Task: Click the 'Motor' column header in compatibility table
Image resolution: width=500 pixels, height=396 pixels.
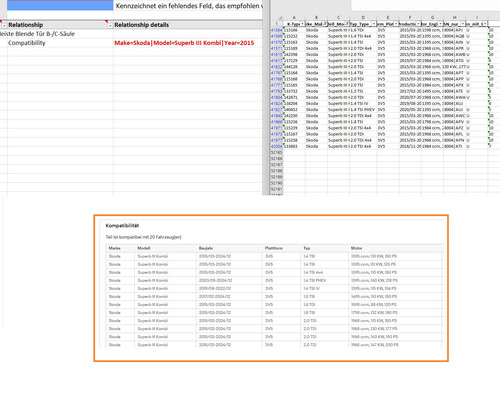Action: tap(356, 248)
